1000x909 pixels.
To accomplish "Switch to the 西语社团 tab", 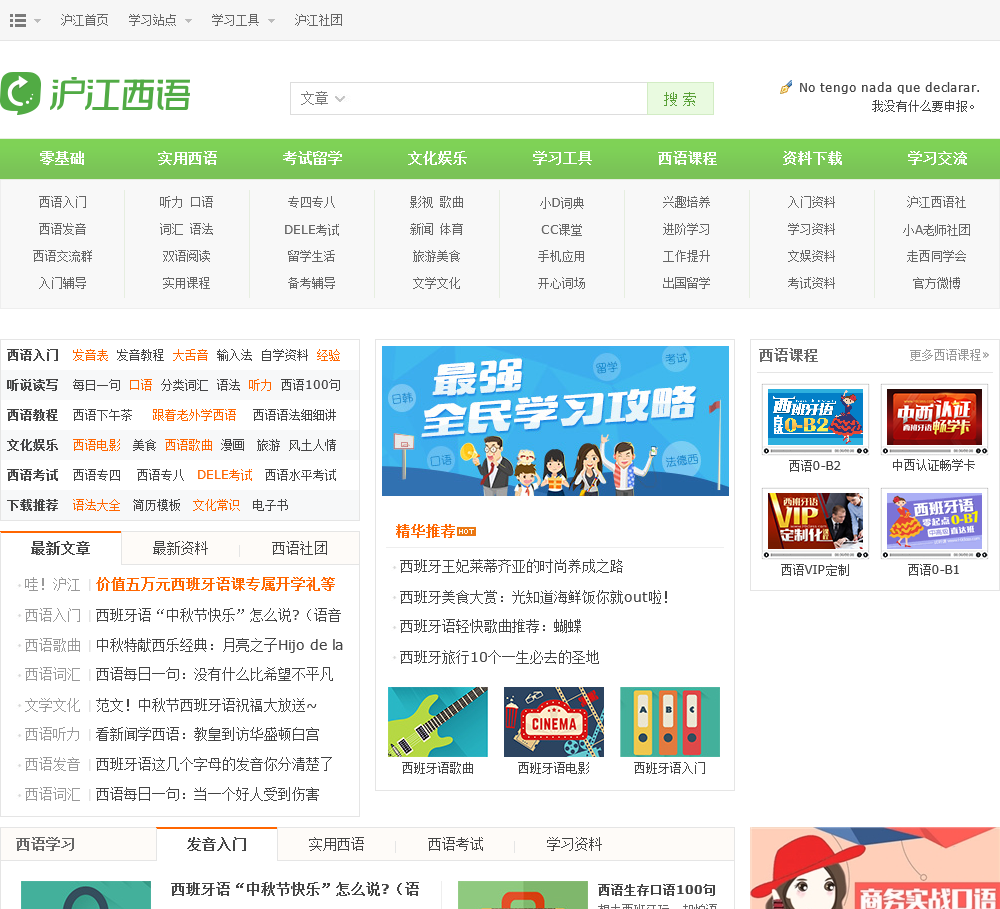I will [x=299, y=548].
